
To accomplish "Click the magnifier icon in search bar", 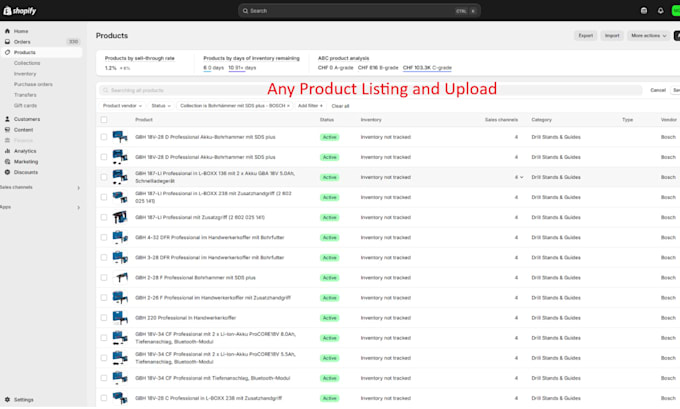I will click(x=245, y=11).
